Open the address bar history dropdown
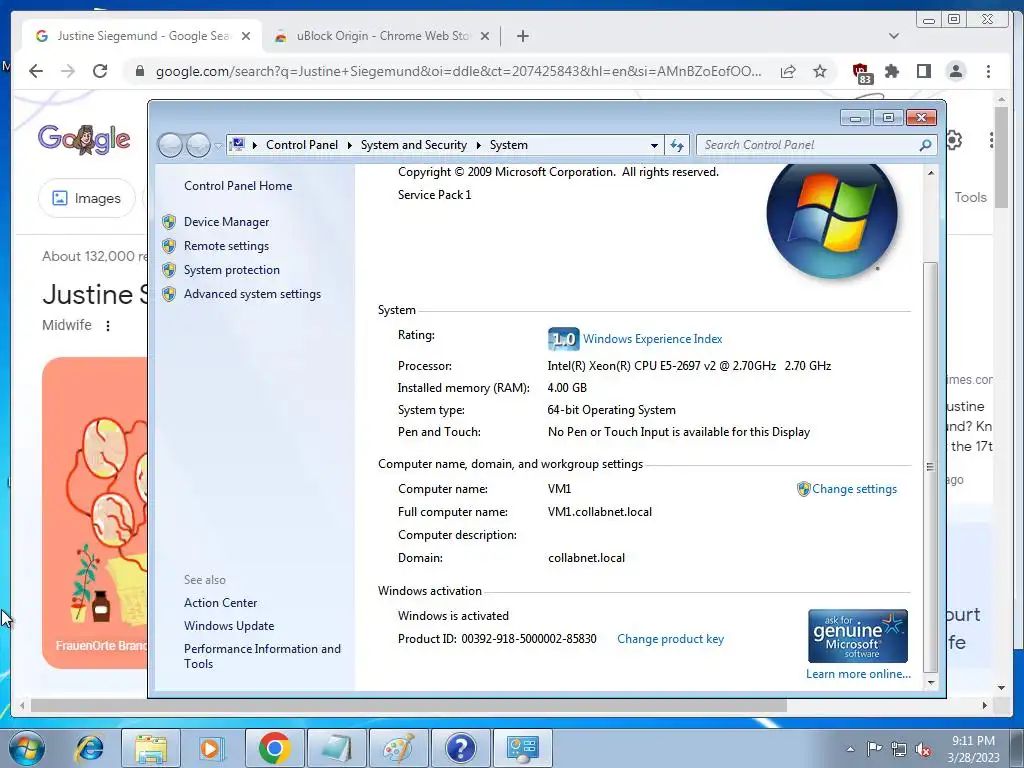The height and width of the screenshot is (768, 1024). [x=654, y=146]
